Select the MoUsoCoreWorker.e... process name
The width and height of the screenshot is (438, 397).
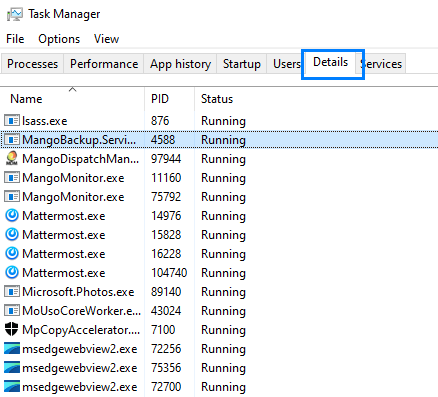tap(81, 311)
